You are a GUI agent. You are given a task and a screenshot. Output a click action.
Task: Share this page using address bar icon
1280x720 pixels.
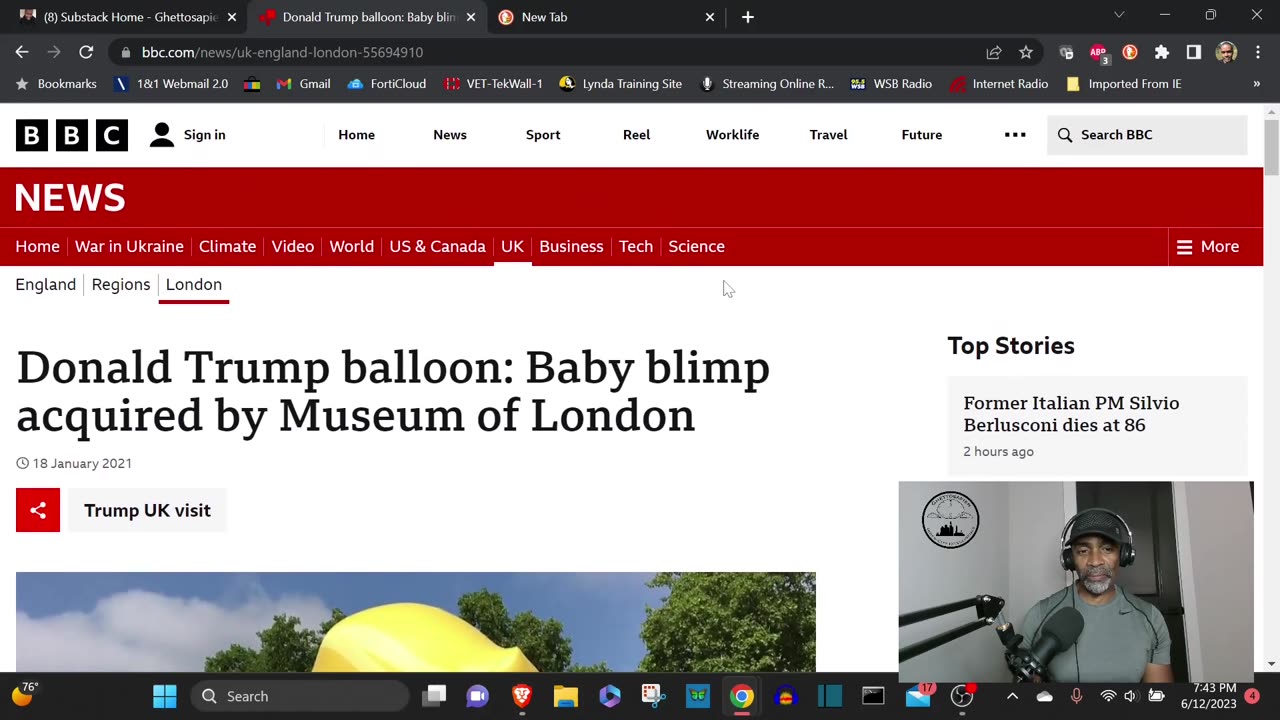pos(994,52)
